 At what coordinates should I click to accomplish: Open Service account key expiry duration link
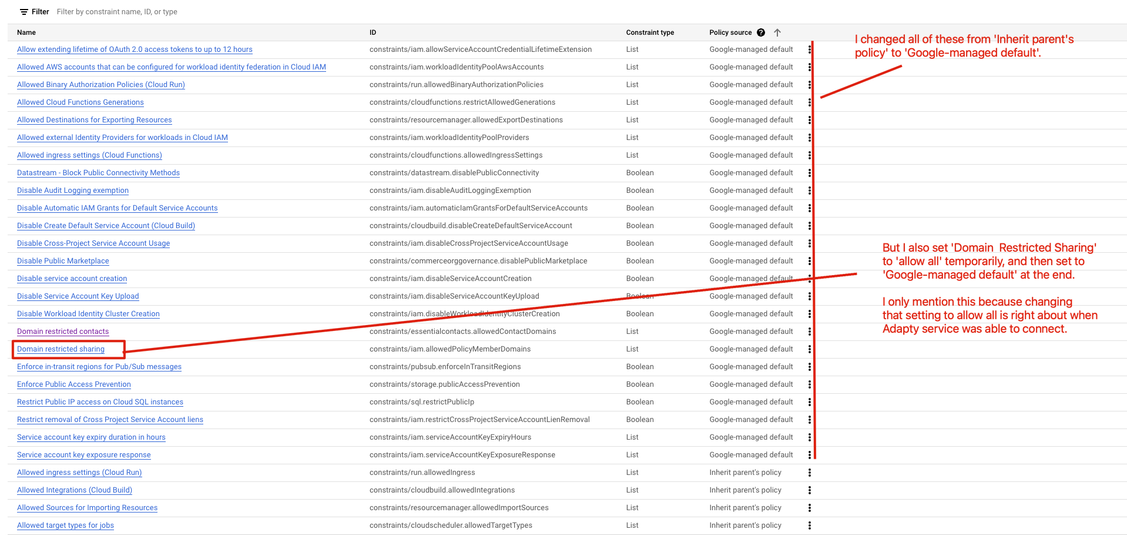coord(91,436)
